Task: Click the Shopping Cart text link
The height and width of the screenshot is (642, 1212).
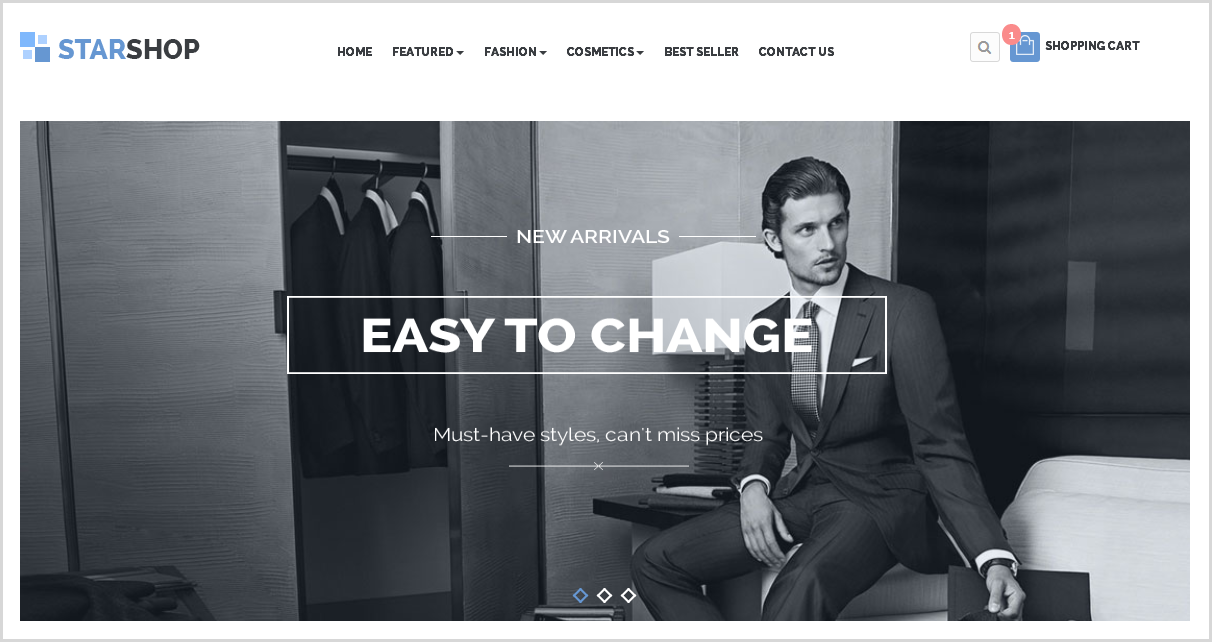Action: coord(1092,46)
